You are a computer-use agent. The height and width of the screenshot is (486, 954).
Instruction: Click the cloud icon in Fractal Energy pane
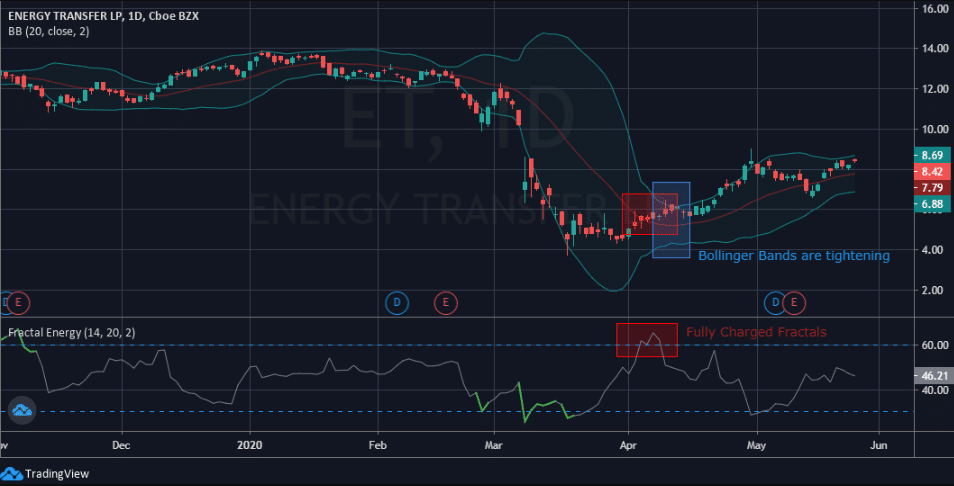[x=23, y=411]
